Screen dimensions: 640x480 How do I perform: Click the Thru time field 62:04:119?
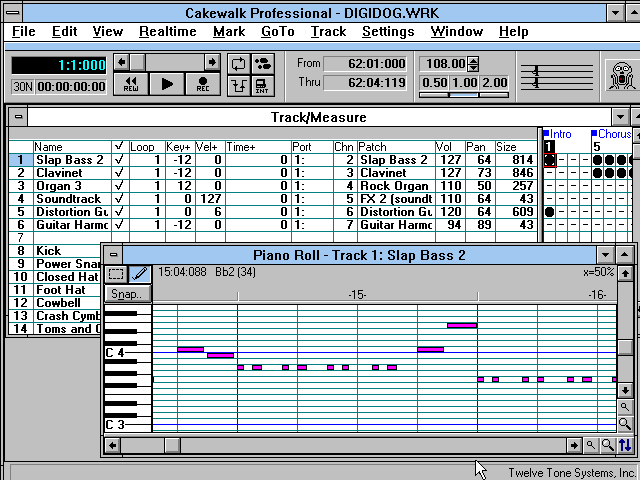click(x=365, y=82)
